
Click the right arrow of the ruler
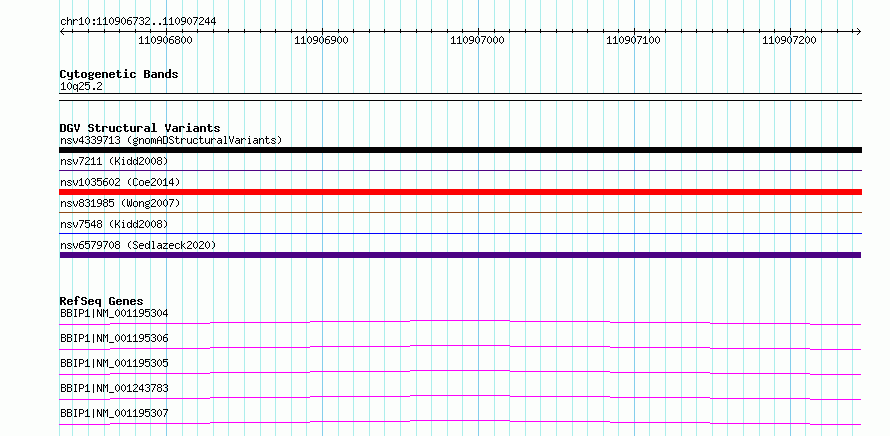pos(858,31)
